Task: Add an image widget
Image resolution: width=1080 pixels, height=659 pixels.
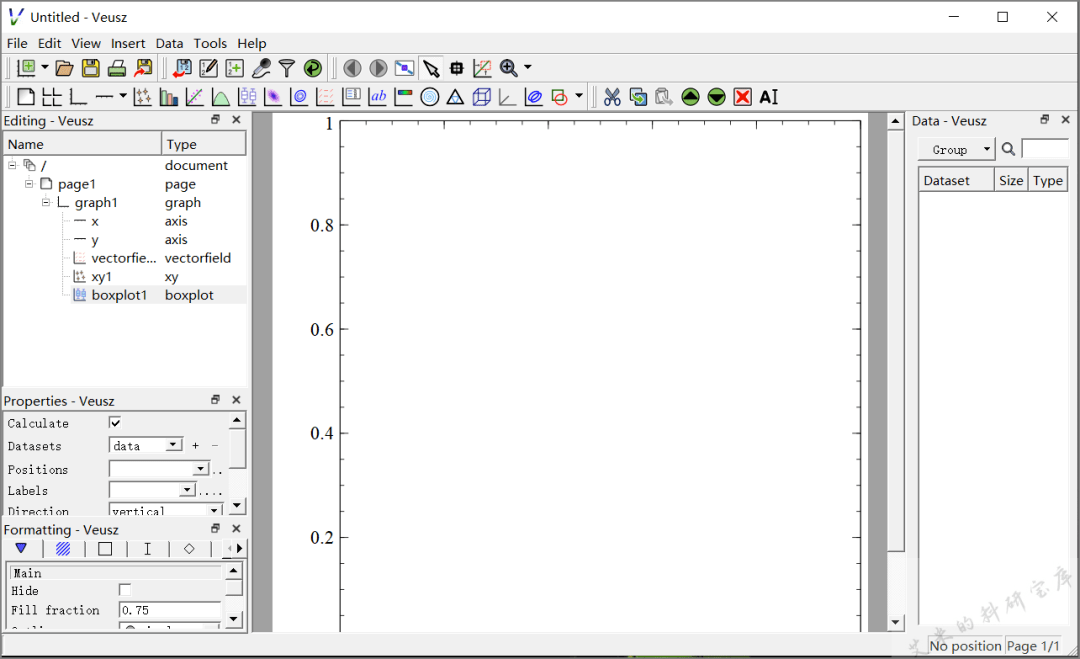Action: tap(273, 97)
